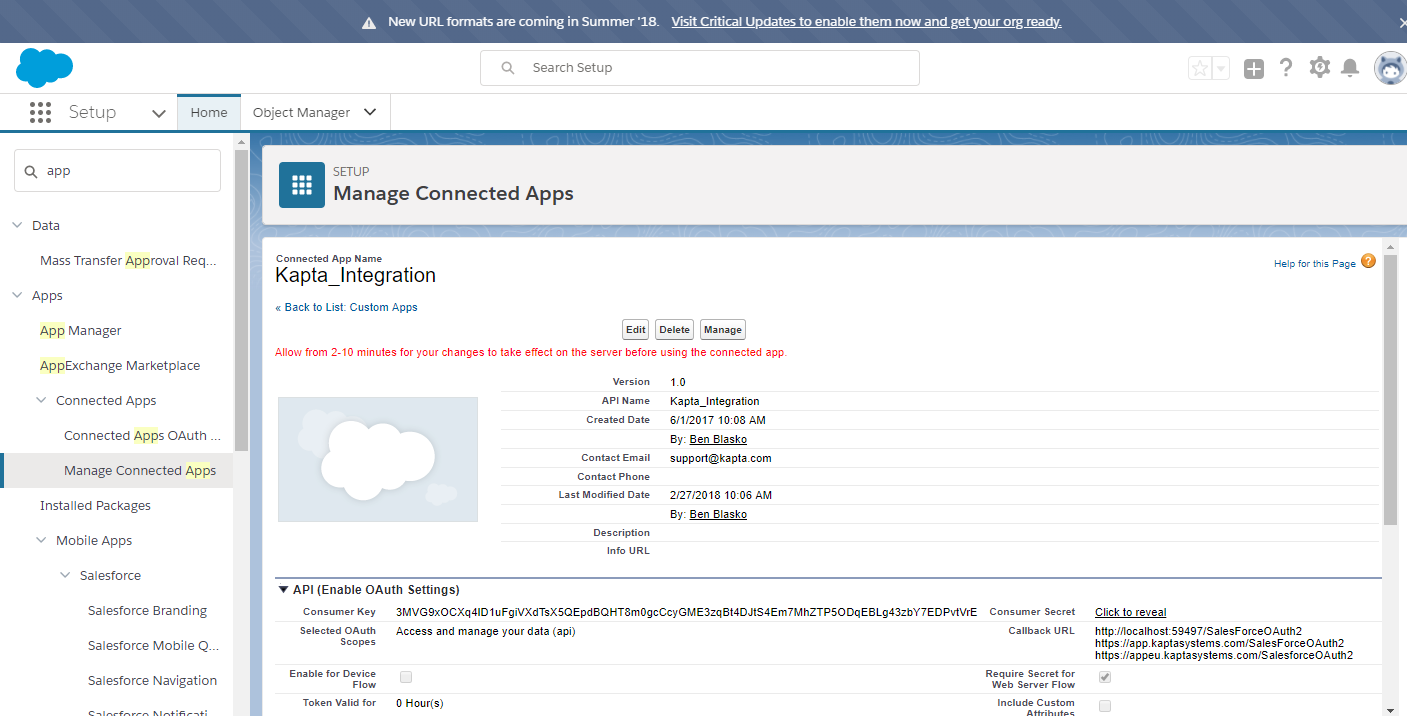Screen dimensions: 1407x716
Task: Open AppExchange Marketplace in sidebar
Action: pos(120,365)
